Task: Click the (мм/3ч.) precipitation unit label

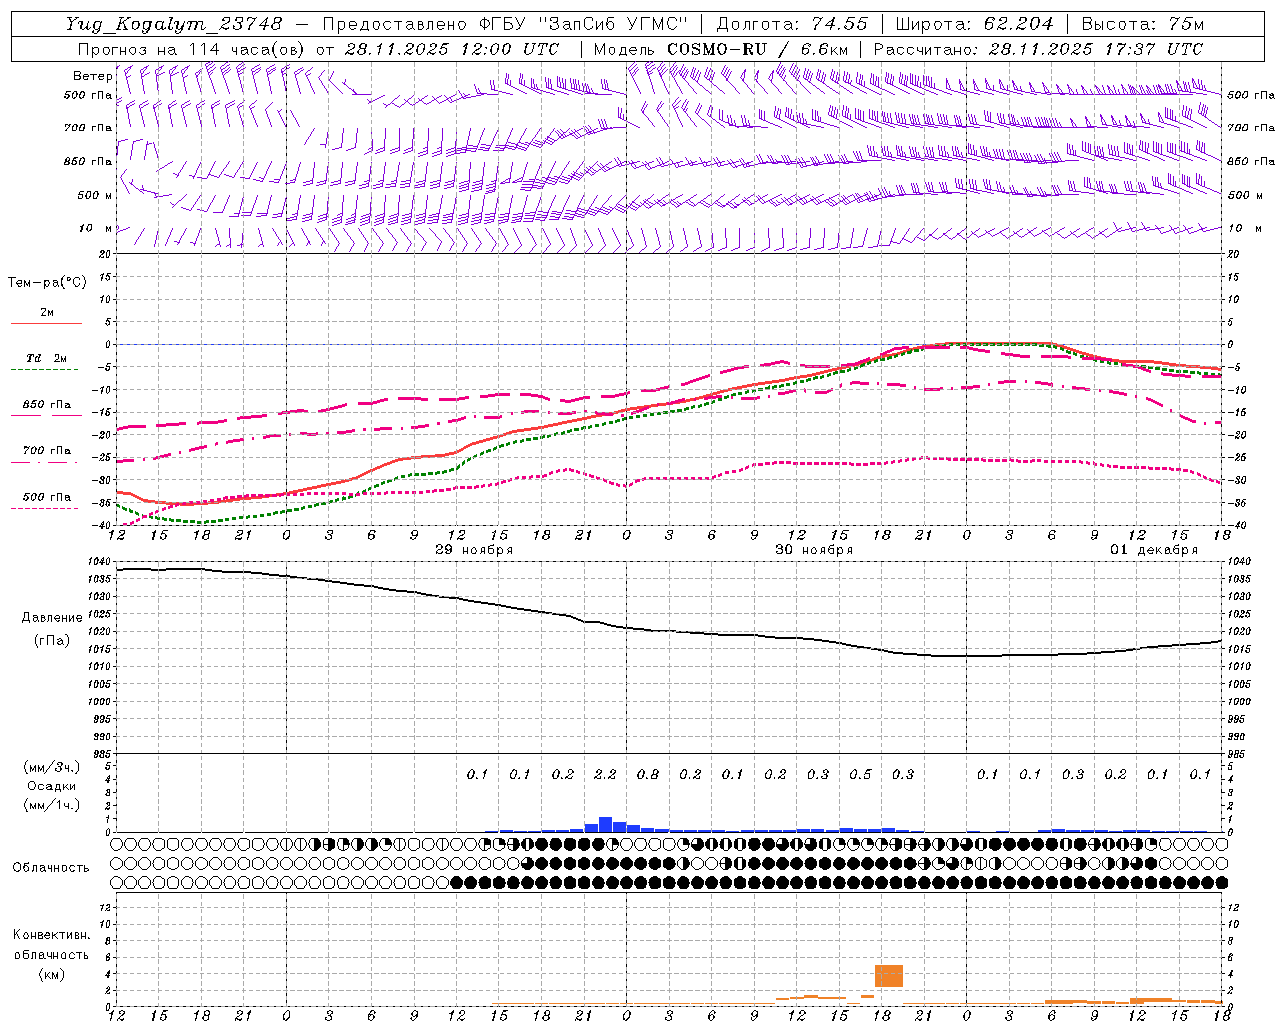Action: (51, 767)
